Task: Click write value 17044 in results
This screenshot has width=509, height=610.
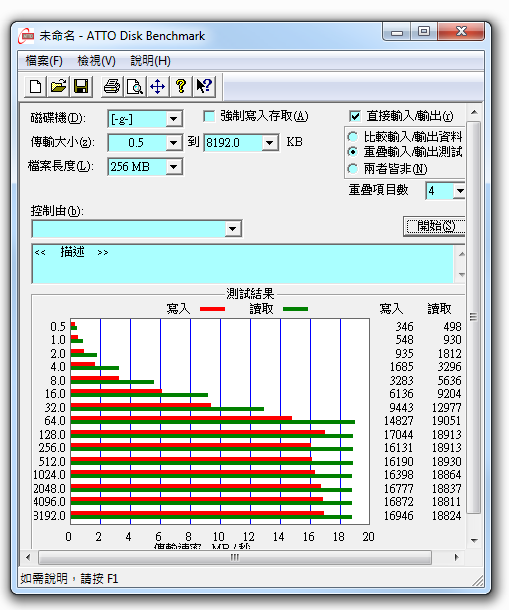Action: click(x=398, y=434)
